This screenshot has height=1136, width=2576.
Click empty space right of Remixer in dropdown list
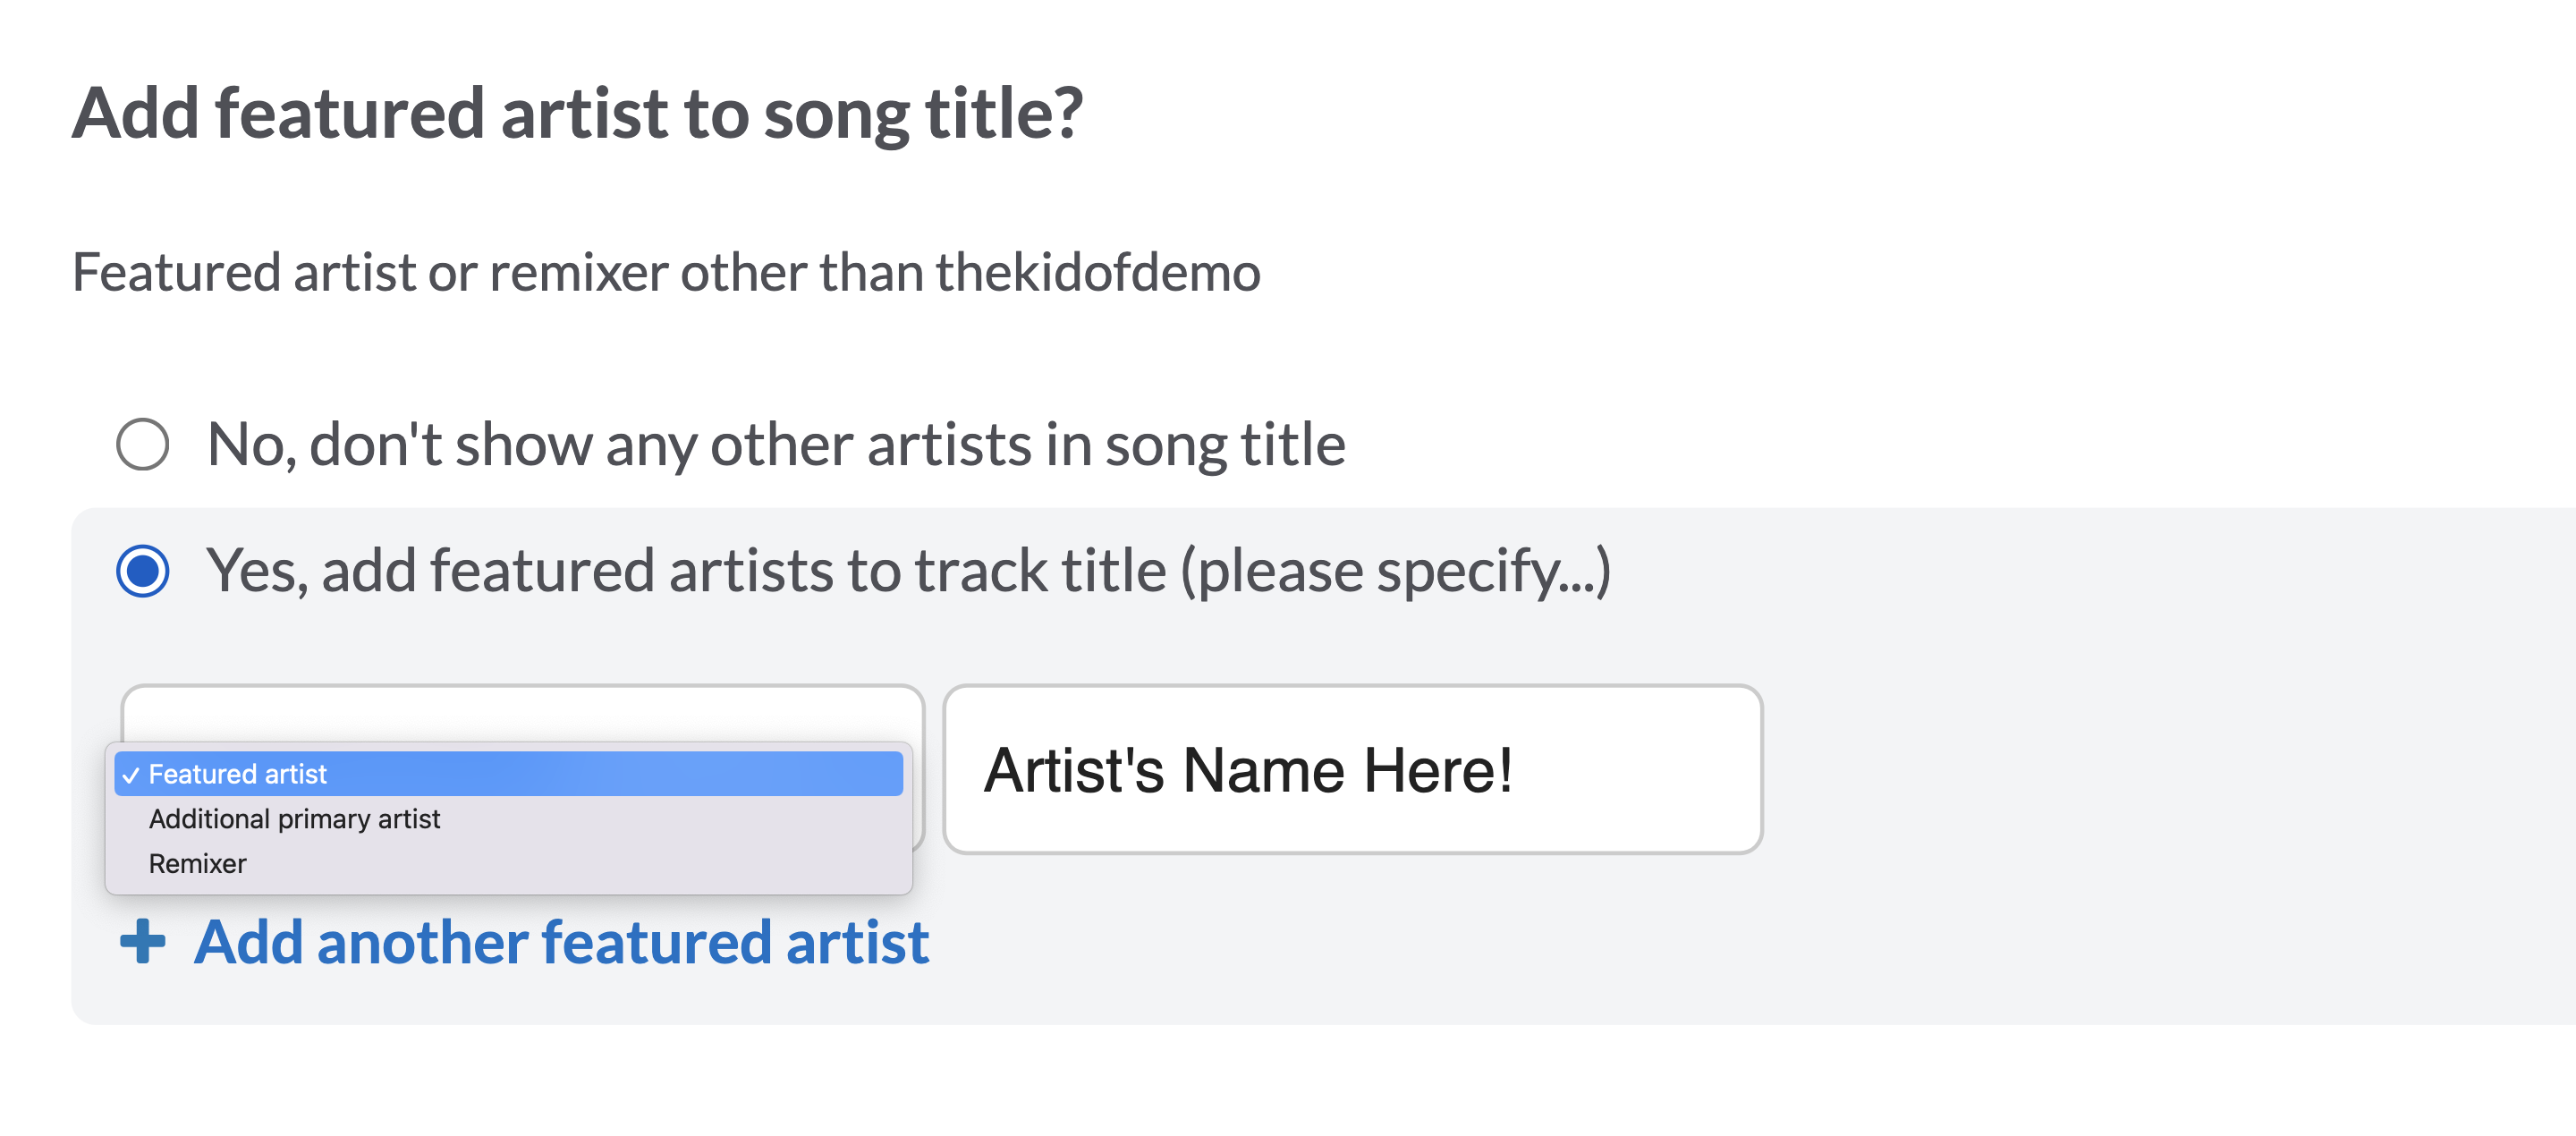[600, 864]
